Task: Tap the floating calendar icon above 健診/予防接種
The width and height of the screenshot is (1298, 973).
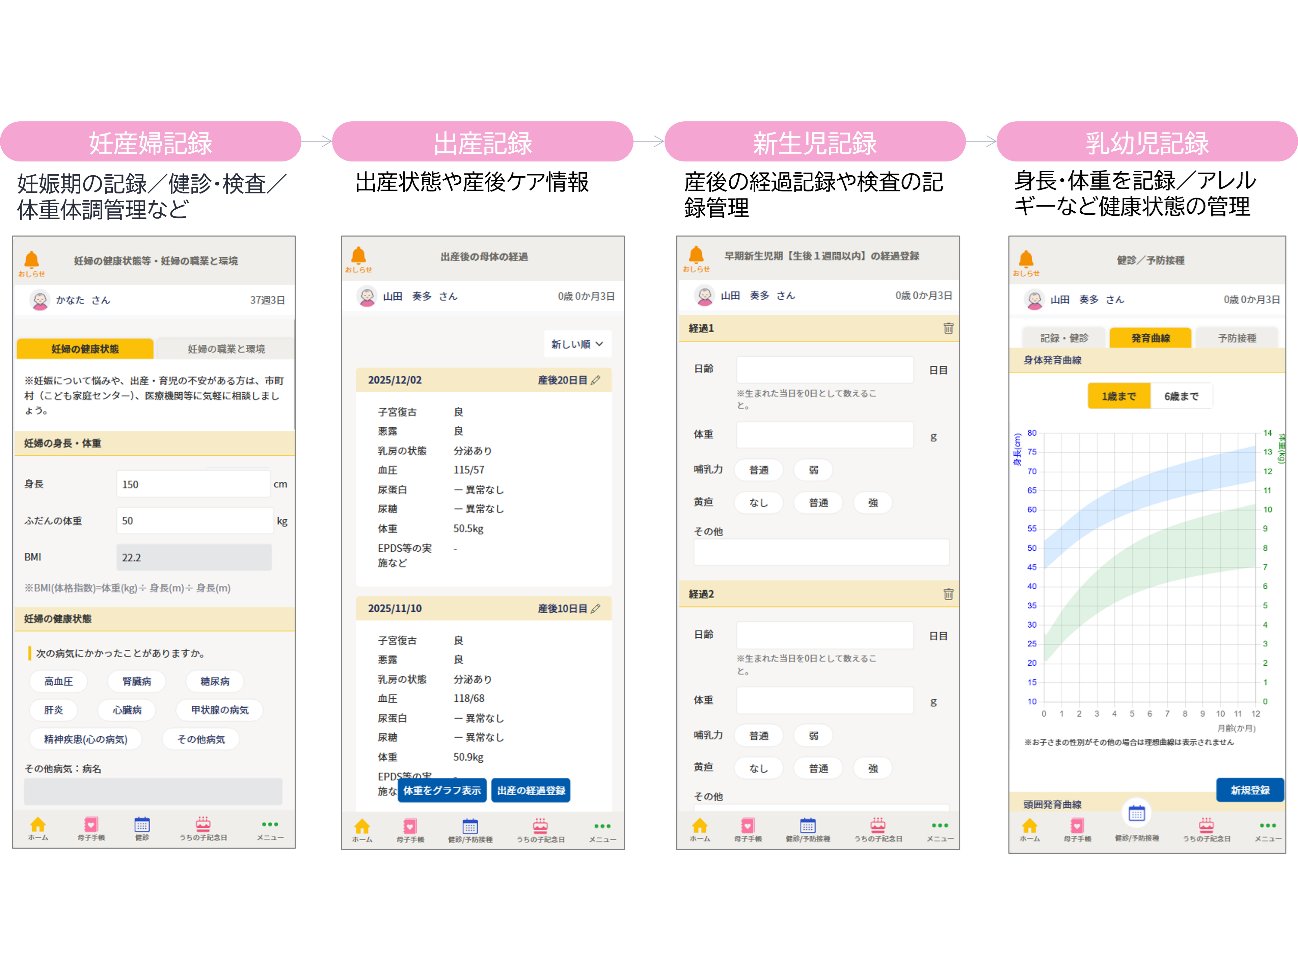Action: point(1136,813)
